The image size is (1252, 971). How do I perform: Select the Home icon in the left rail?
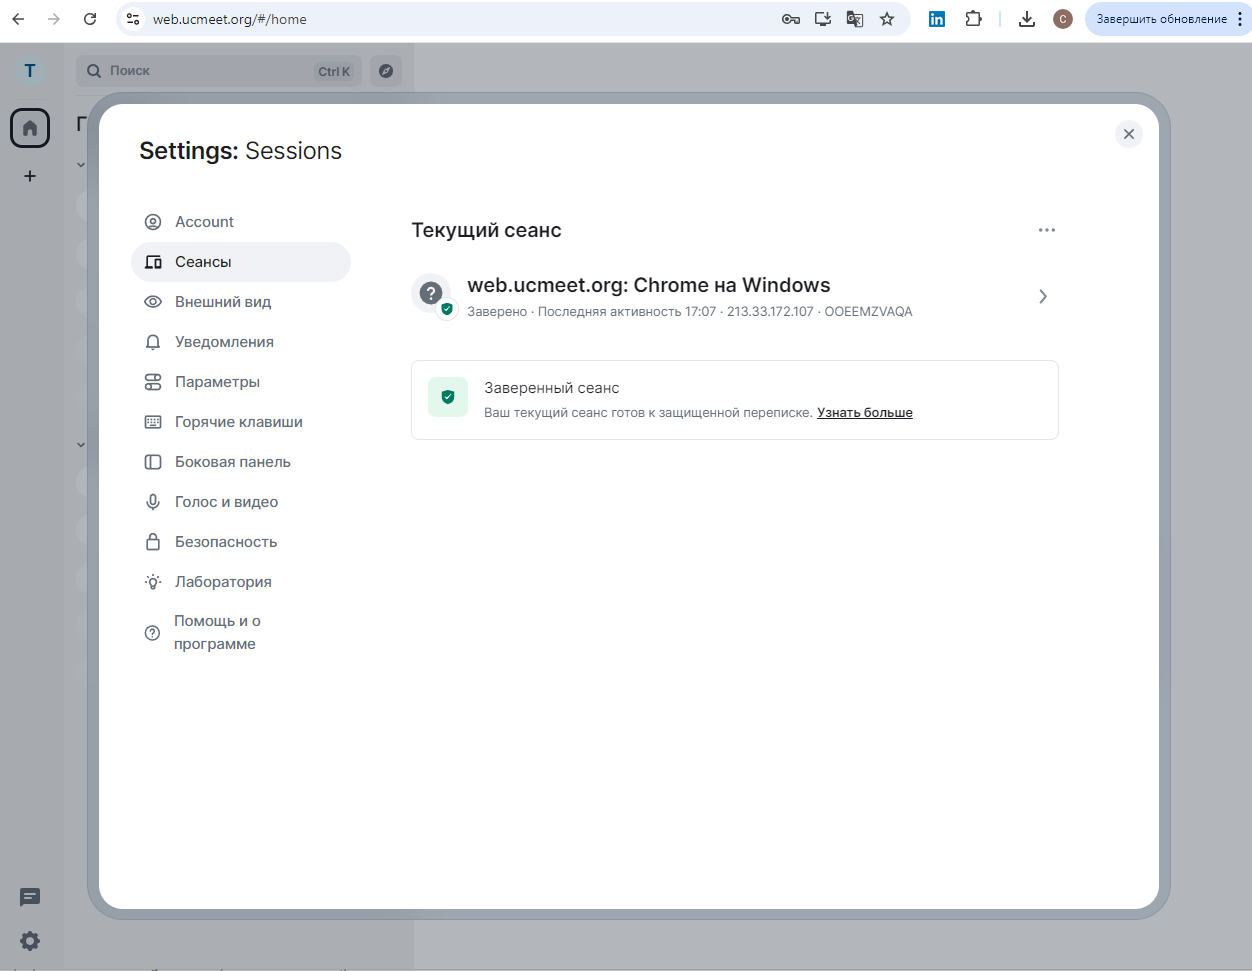(29, 128)
